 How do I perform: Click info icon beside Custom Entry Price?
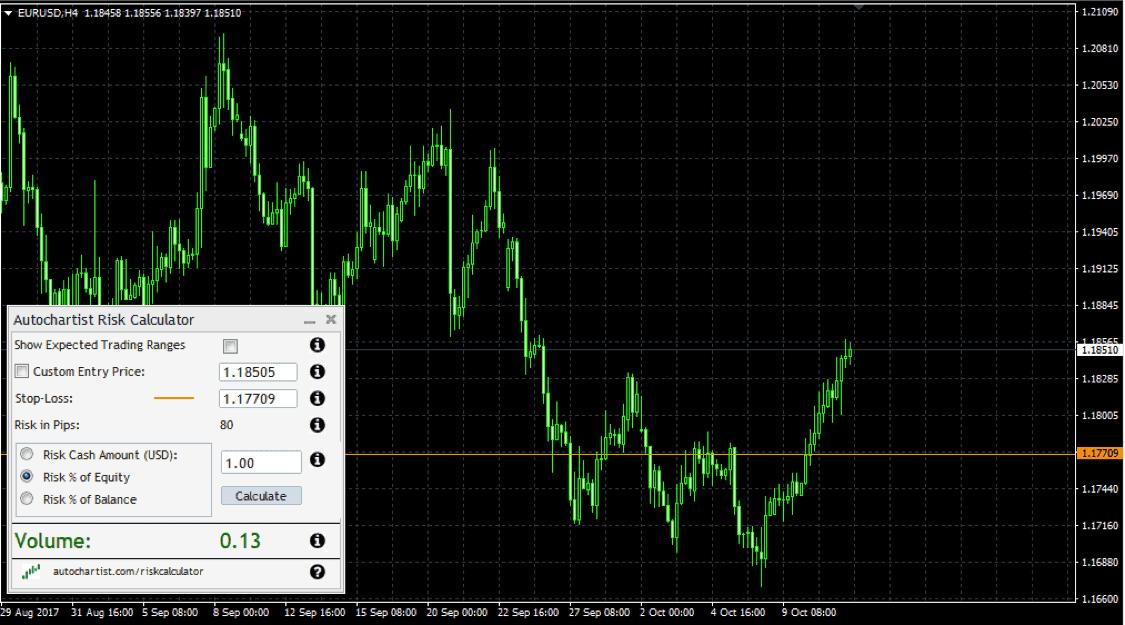pyautogui.click(x=317, y=372)
